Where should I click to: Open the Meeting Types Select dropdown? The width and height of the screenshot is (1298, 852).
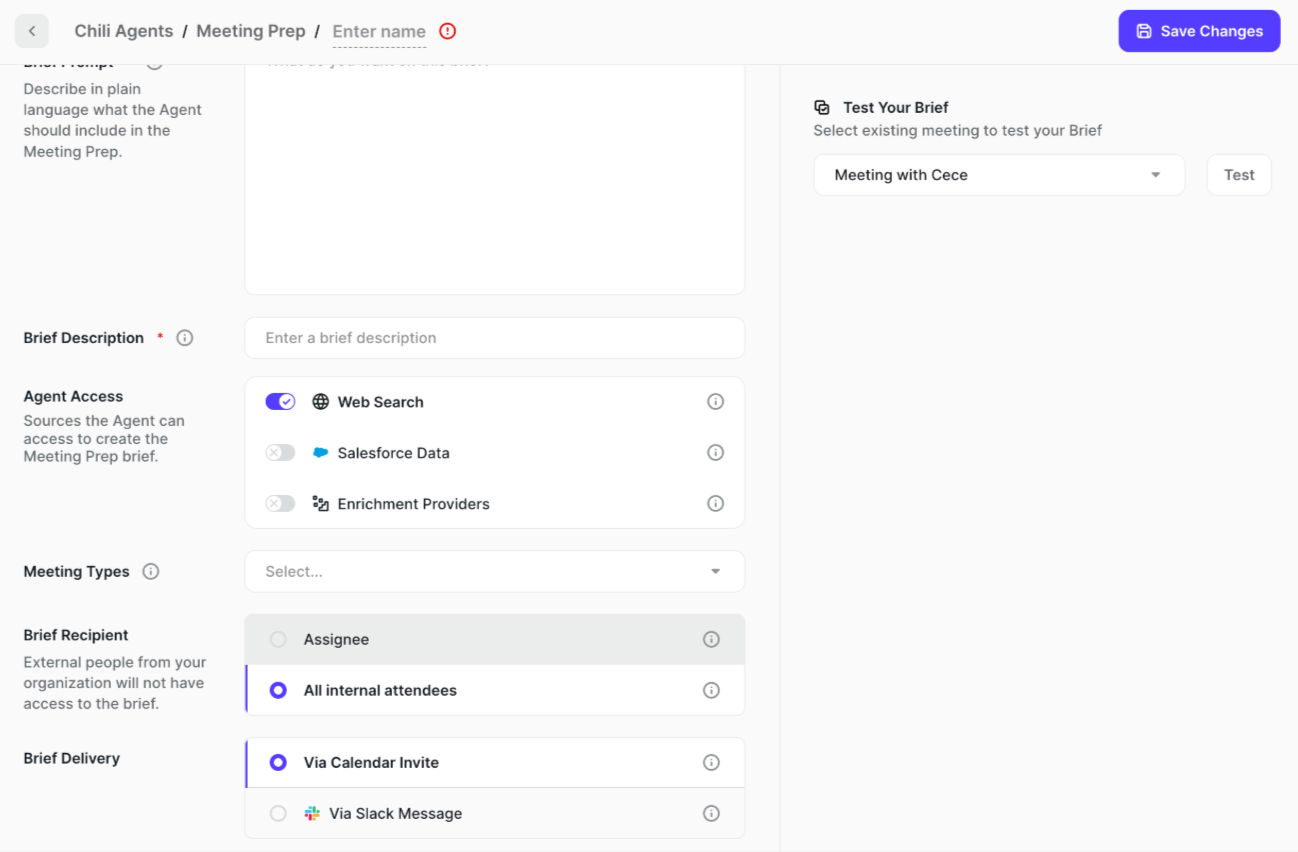[x=494, y=572]
